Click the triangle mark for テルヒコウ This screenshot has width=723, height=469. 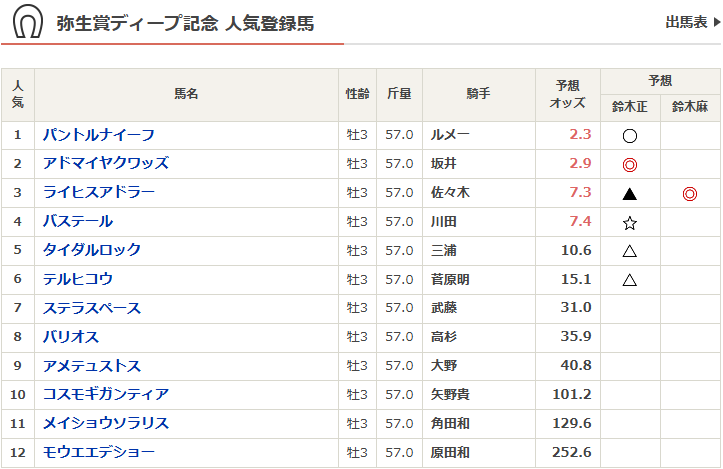(630, 280)
